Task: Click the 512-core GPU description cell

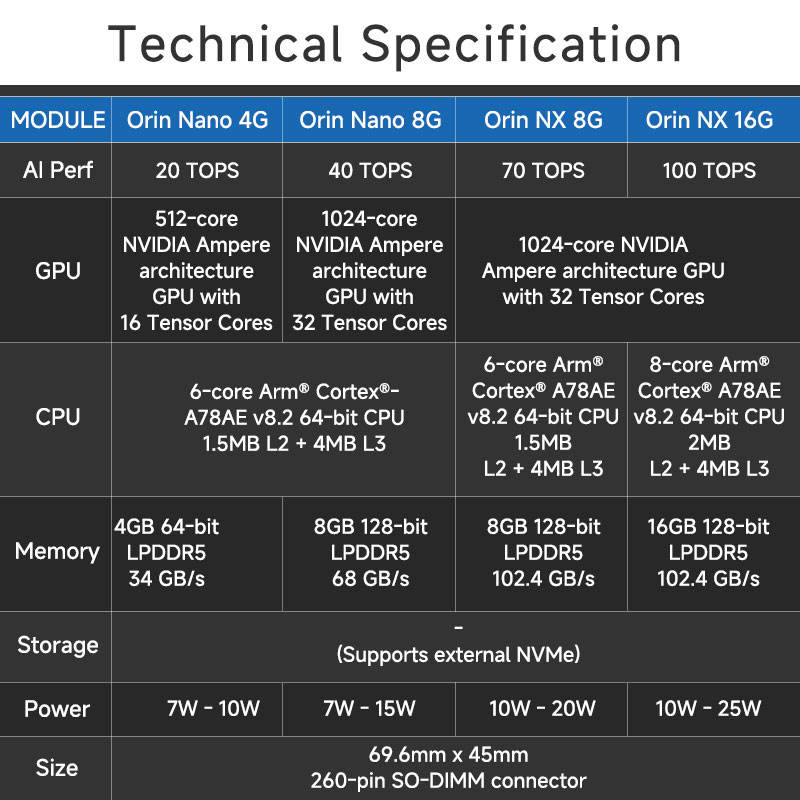Action: 197,270
